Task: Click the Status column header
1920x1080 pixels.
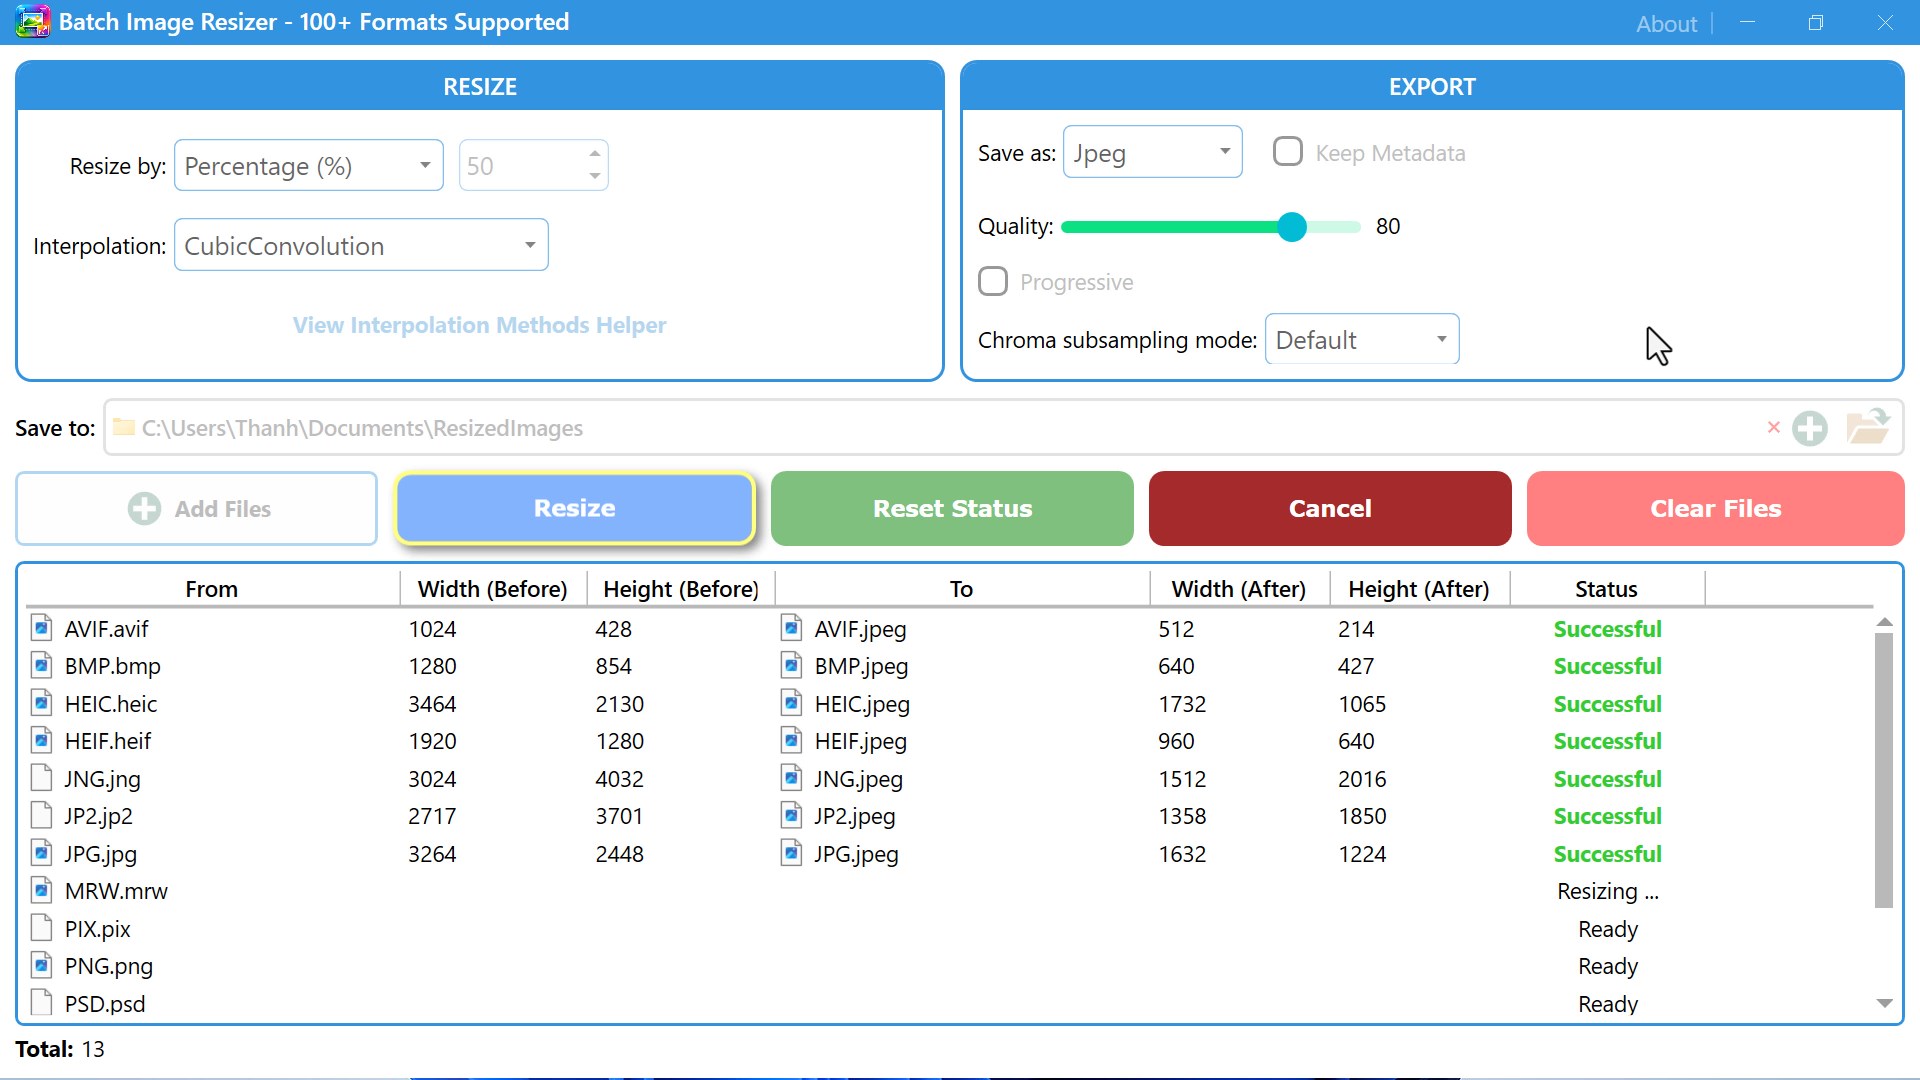Action: 1606,589
